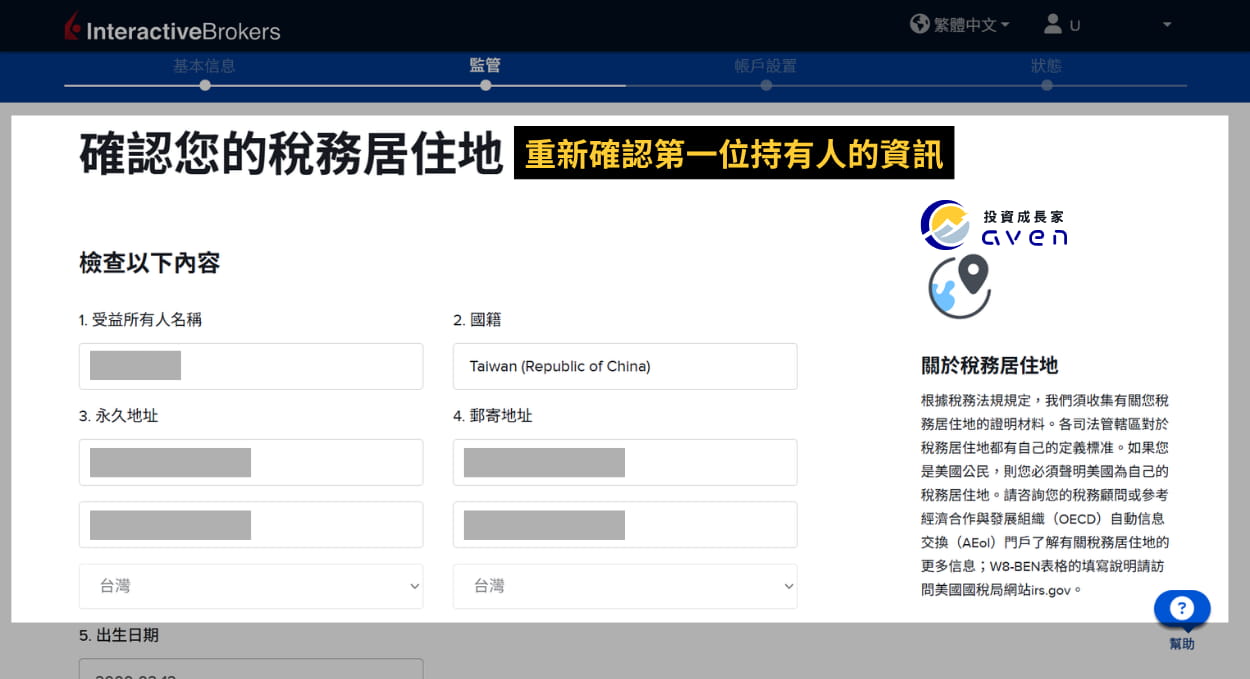Click the first 永久地址 line field
1250x679 pixels.
tap(251, 462)
